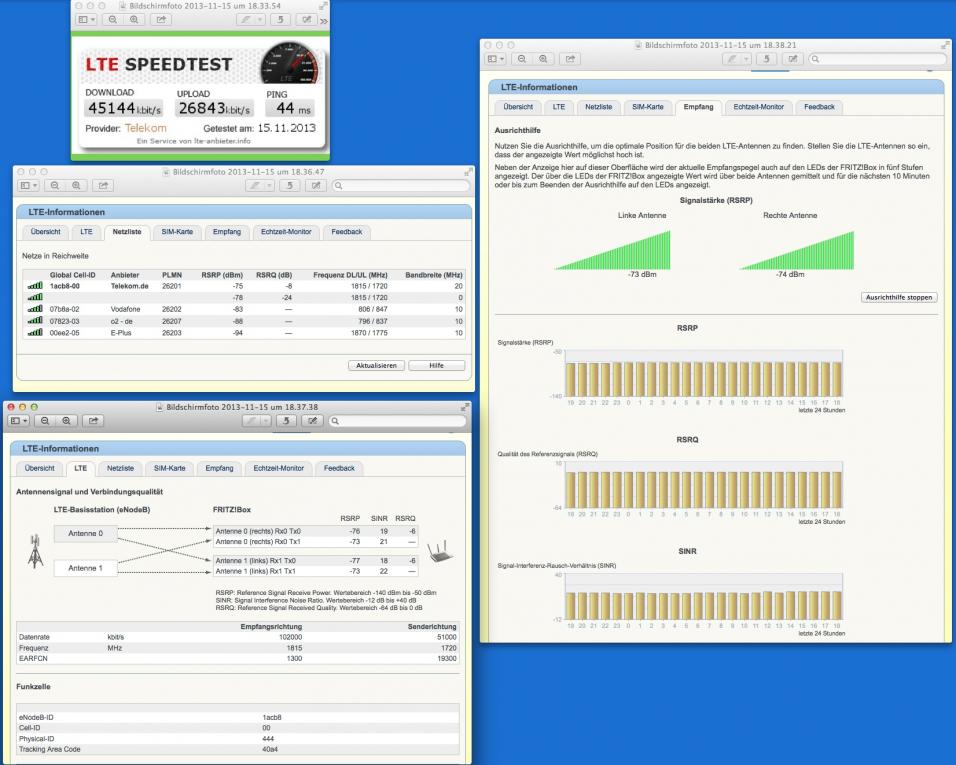
Task: Zoom out in the 18.36.47 Netzliste window
Action: (55, 185)
